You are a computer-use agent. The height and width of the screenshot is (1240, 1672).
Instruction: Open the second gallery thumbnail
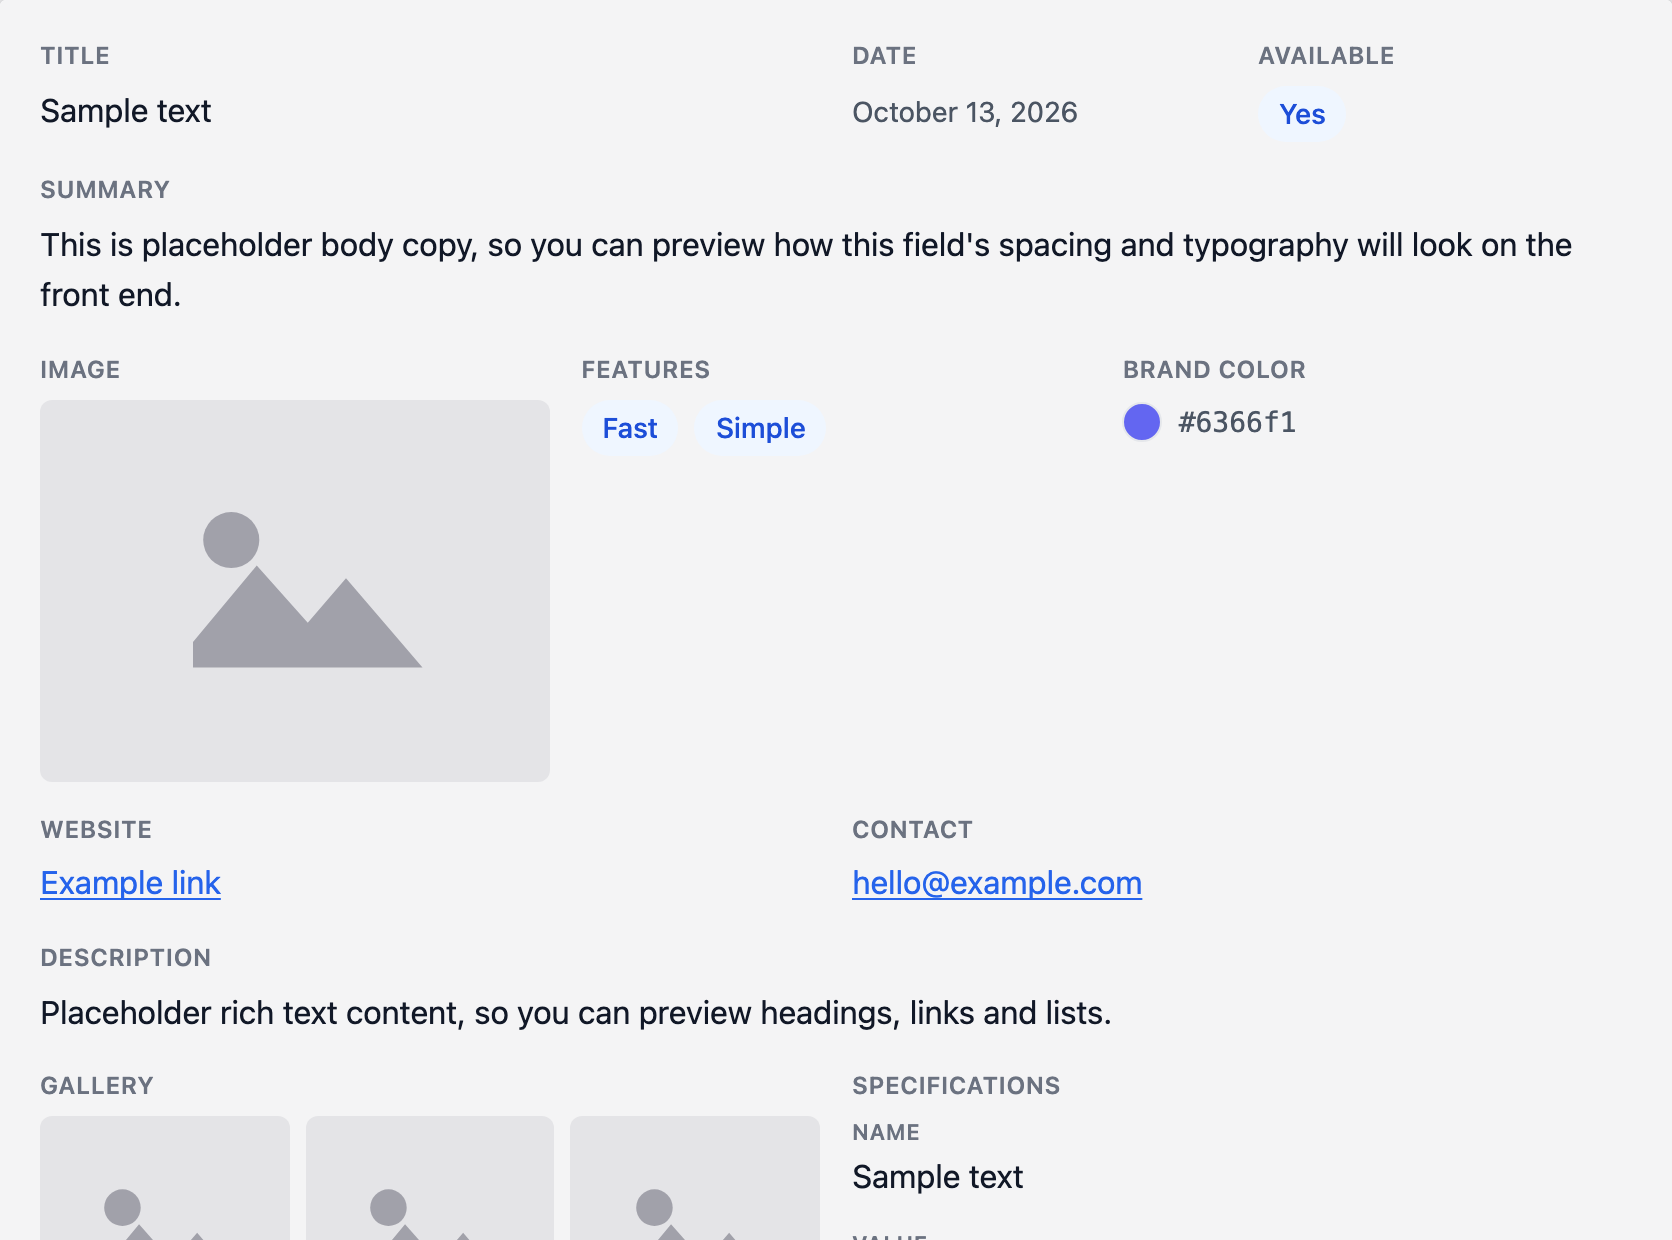coord(430,1178)
